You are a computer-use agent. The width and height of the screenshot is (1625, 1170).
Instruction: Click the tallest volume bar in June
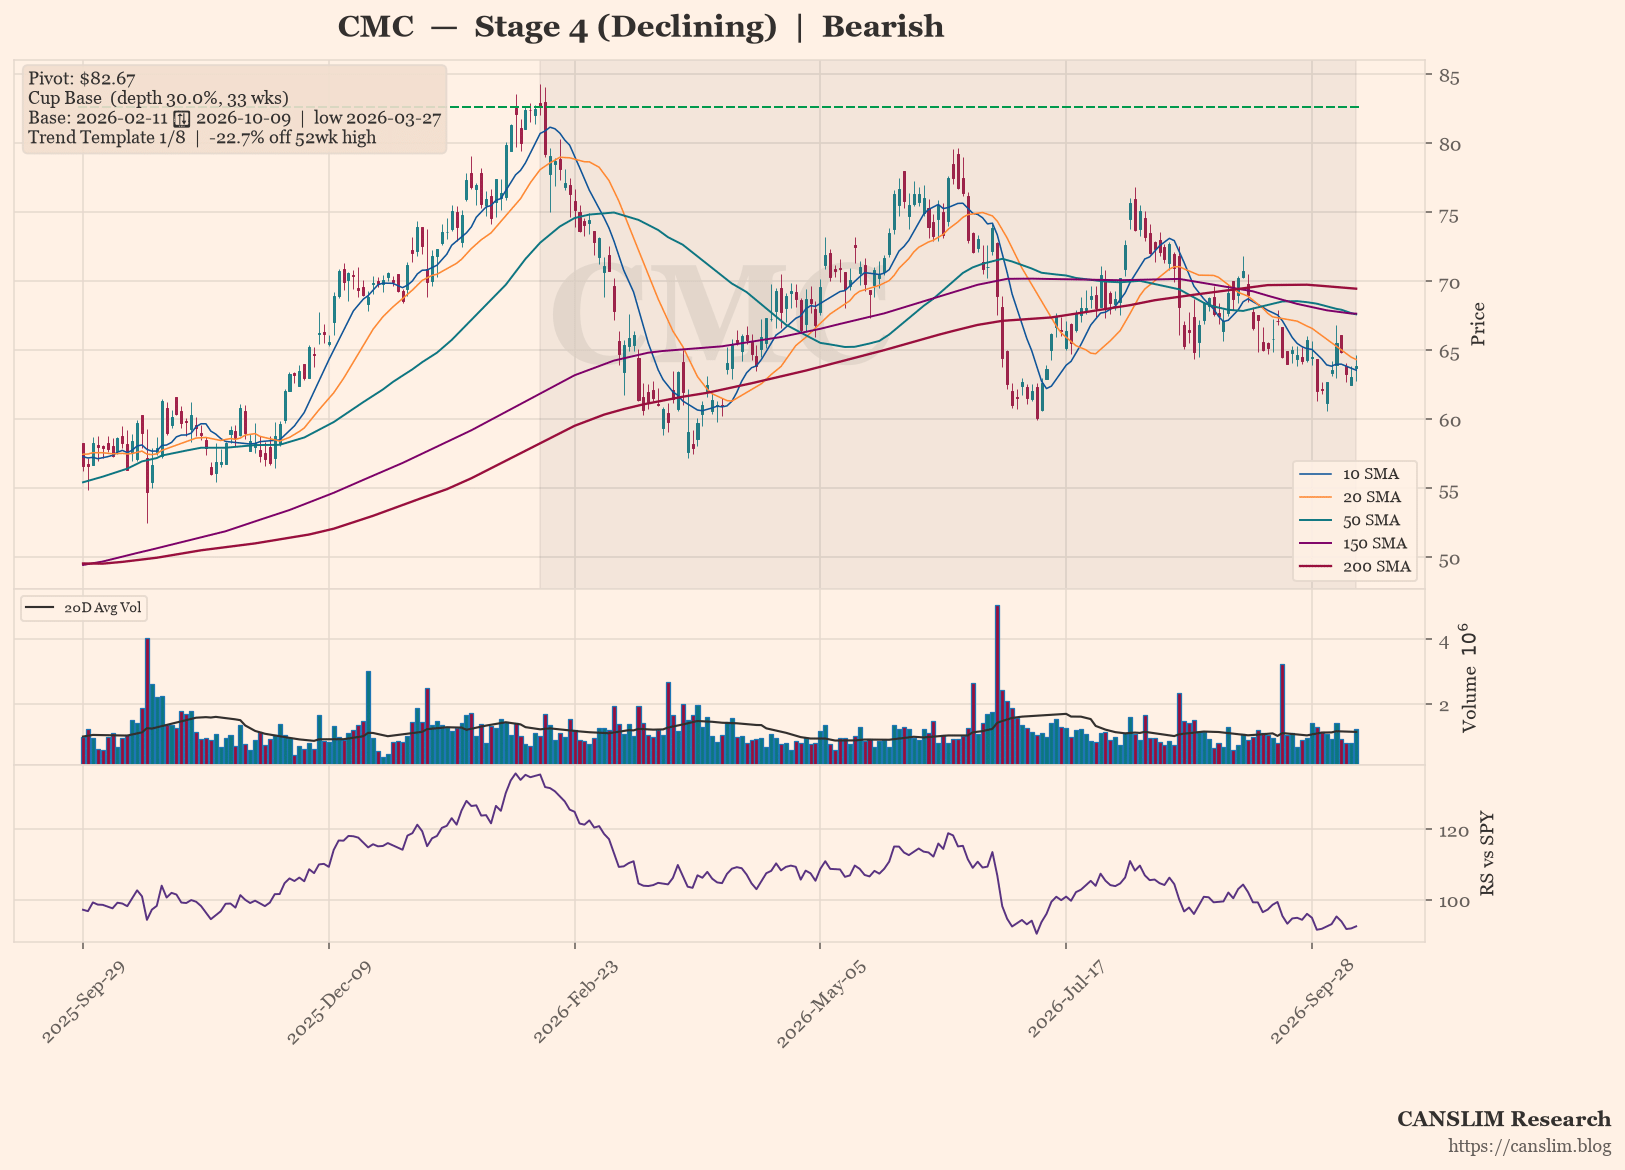997,685
